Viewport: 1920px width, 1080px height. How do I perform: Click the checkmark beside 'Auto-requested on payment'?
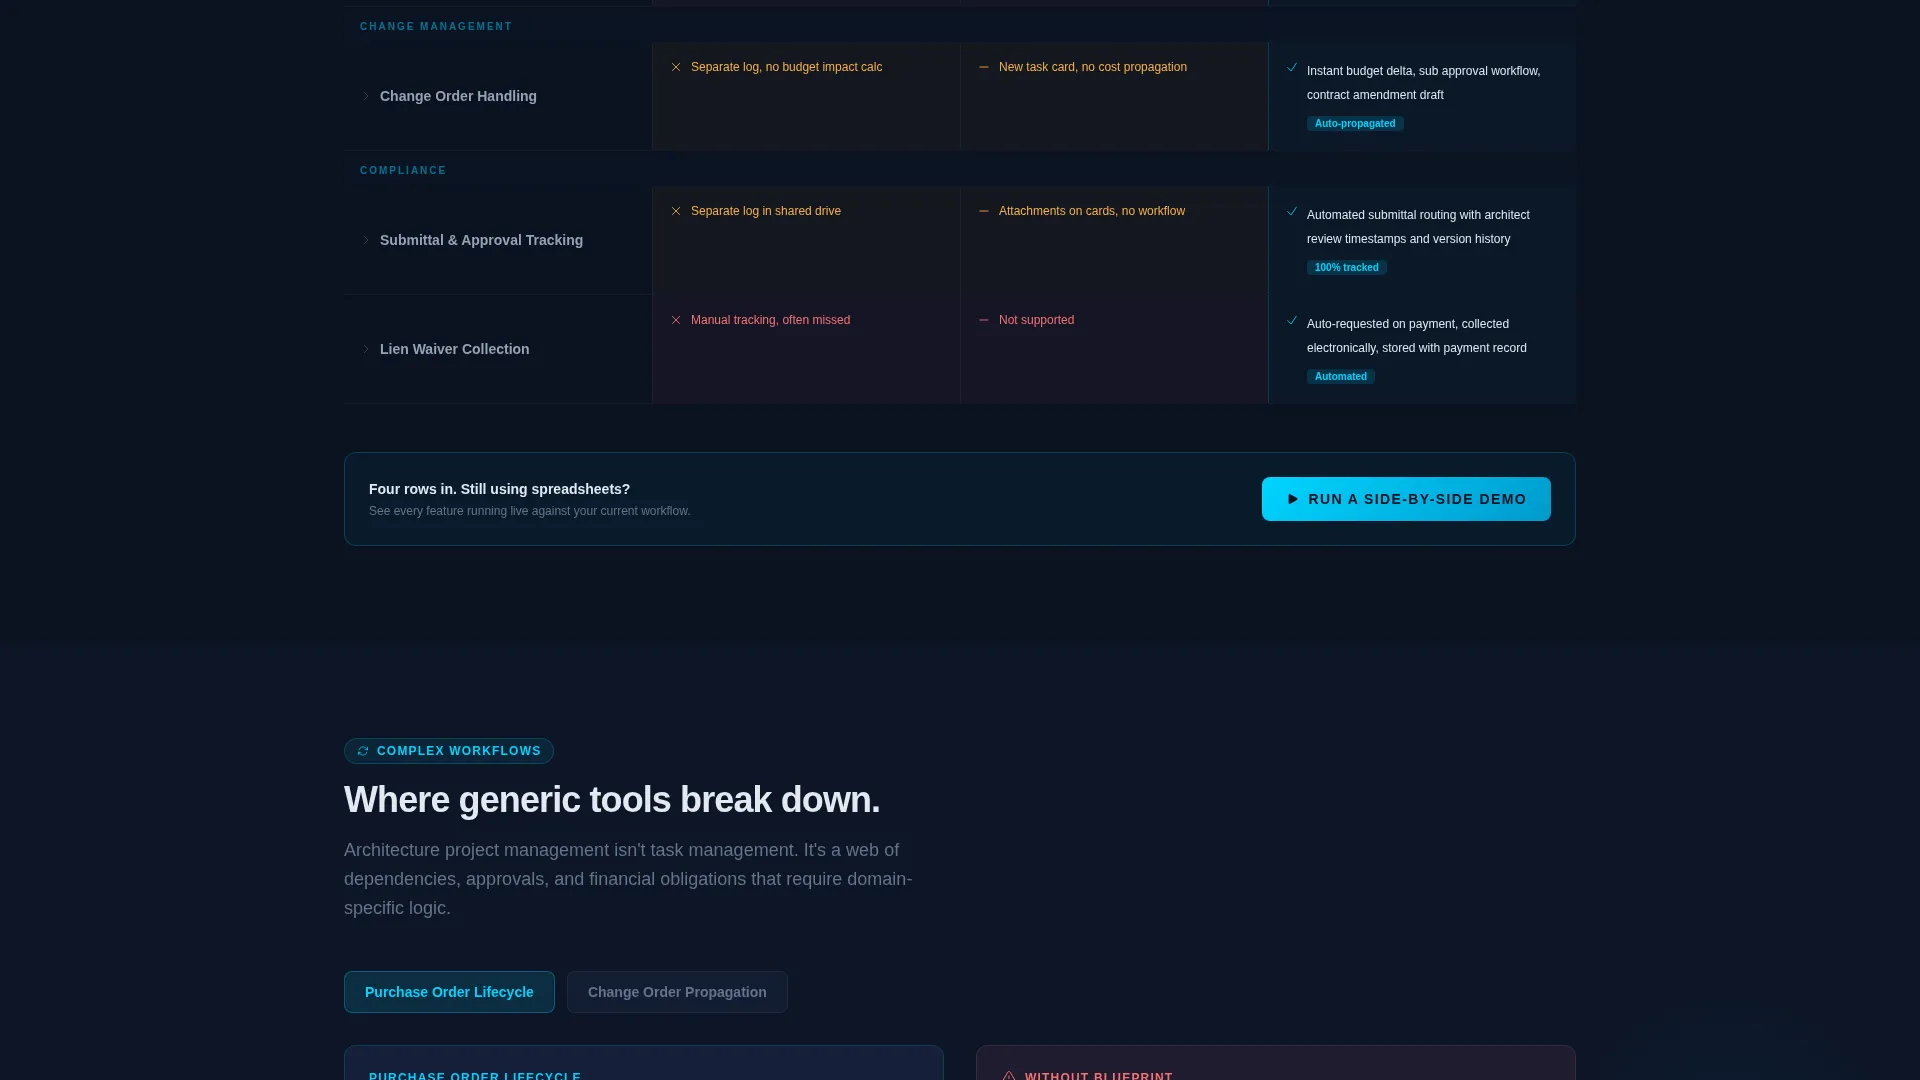(1292, 320)
